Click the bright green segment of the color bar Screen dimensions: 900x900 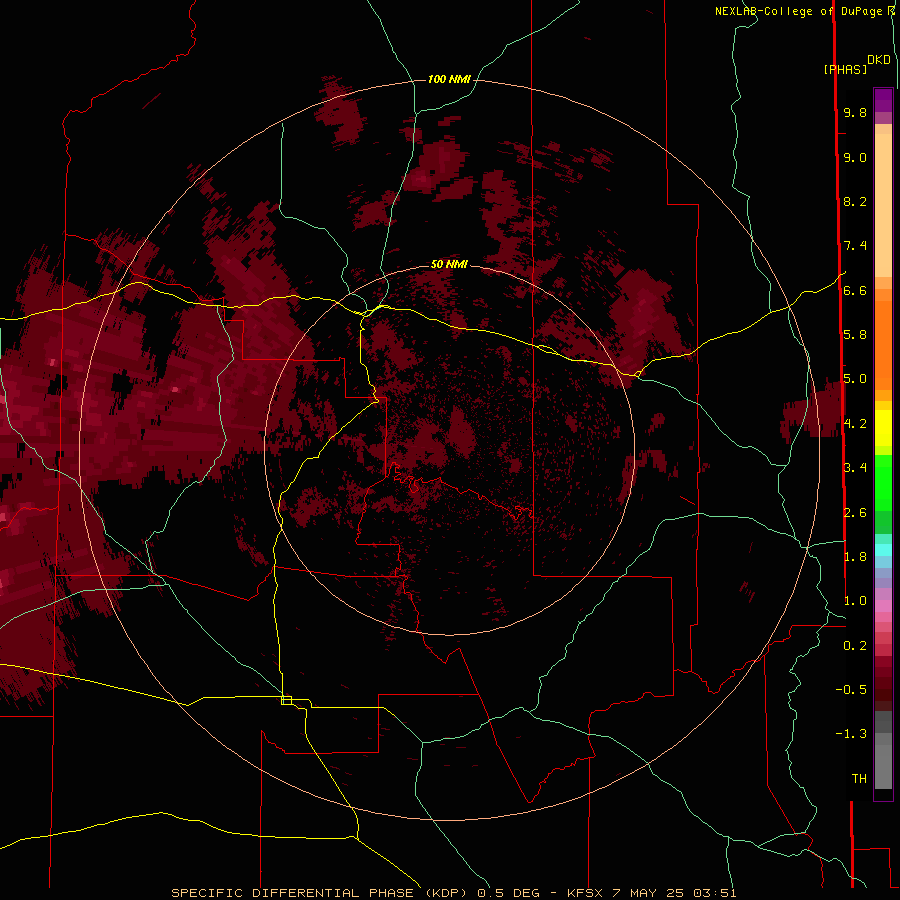click(x=883, y=482)
